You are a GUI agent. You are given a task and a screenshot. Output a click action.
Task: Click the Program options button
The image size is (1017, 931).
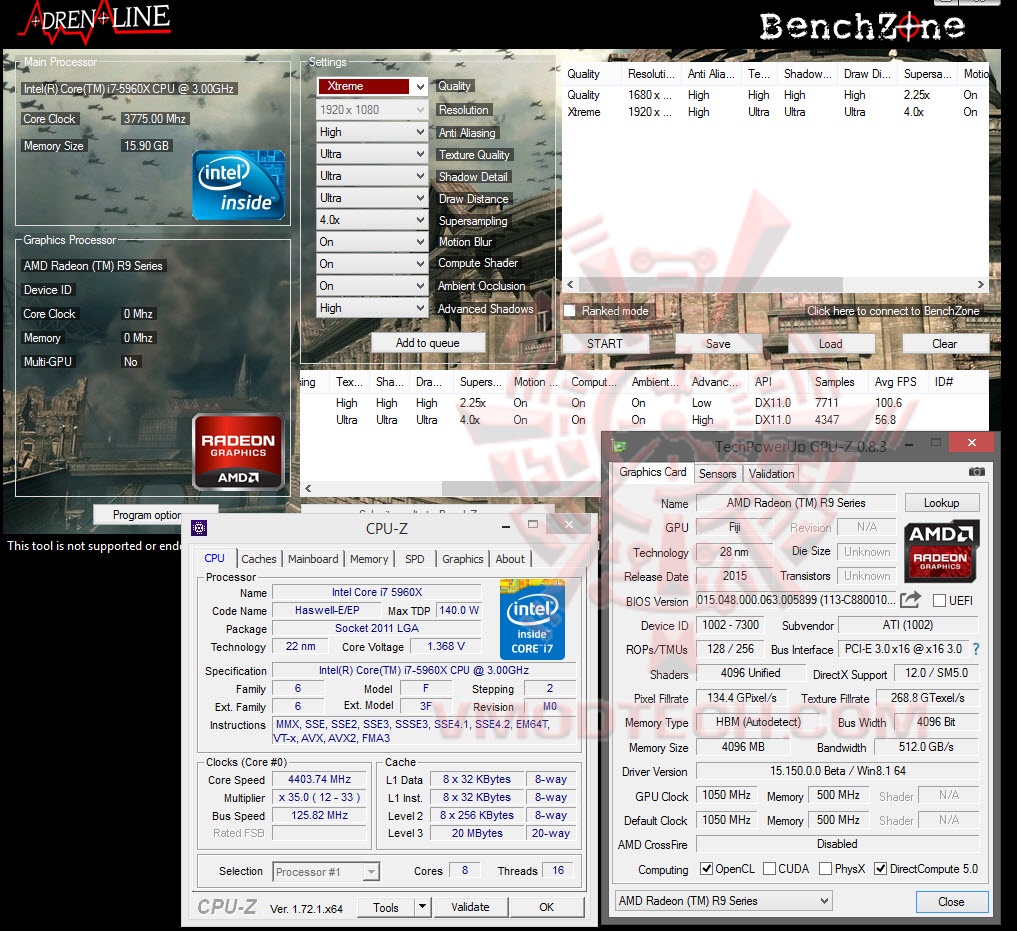[x=156, y=514]
